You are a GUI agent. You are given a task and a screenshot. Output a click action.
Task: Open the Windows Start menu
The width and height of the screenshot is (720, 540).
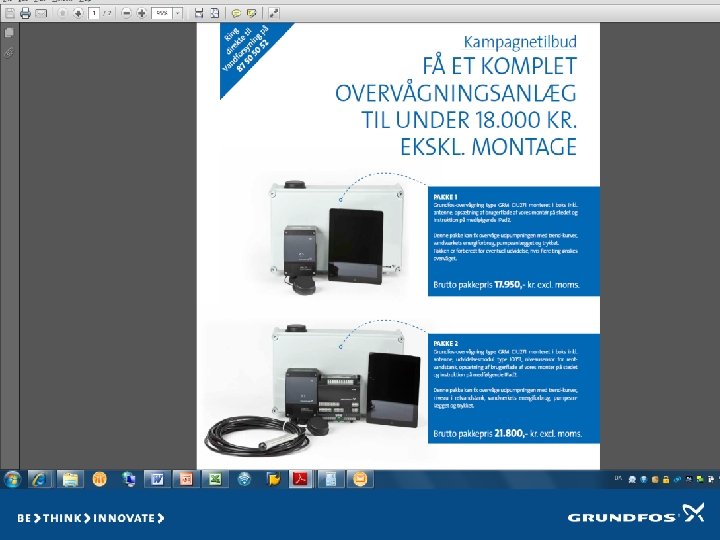pos(12,479)
